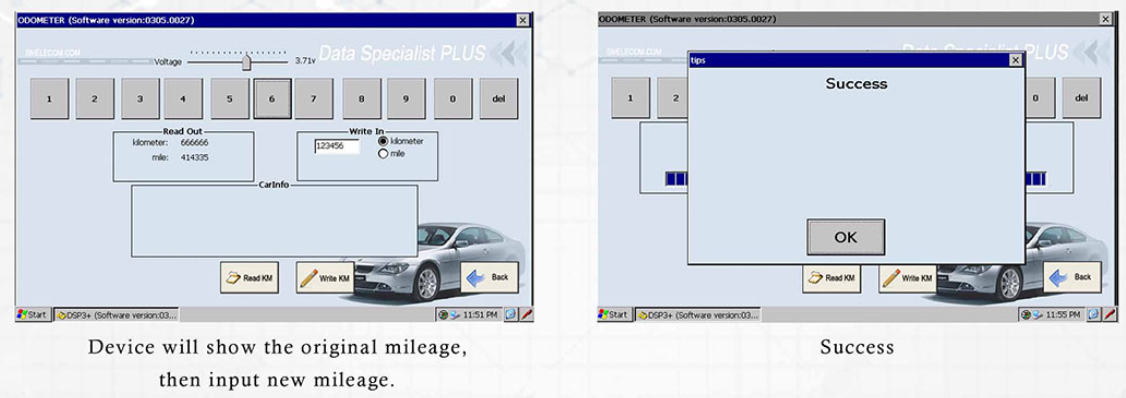The image size is (1126, 398).
Task: Select the mile radio button
Action: click(x=383, y=153)
